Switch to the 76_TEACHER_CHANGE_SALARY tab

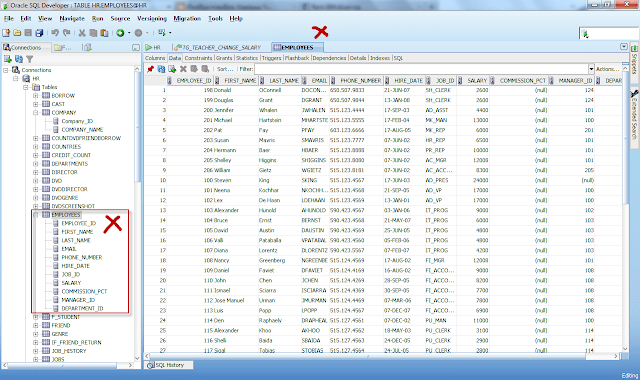click(218, 47)
